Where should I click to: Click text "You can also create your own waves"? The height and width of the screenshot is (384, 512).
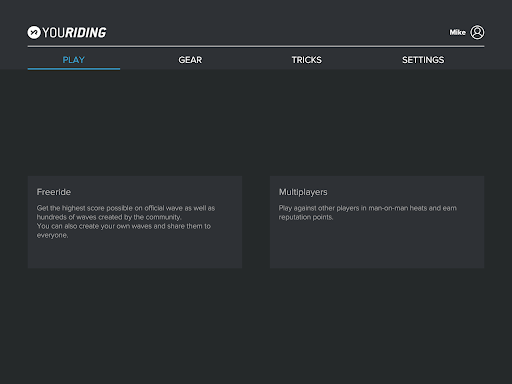tap(94, 226)
